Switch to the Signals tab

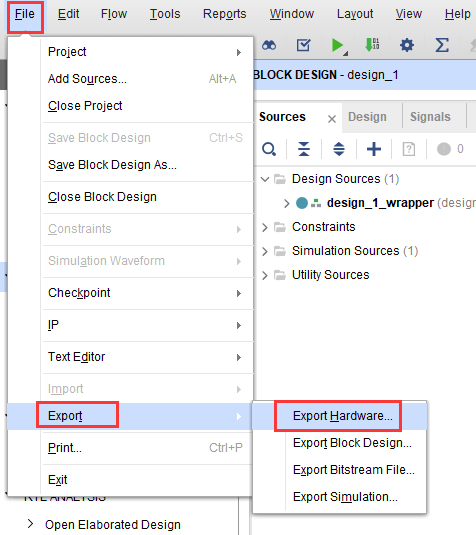click(x=430, y=117)
